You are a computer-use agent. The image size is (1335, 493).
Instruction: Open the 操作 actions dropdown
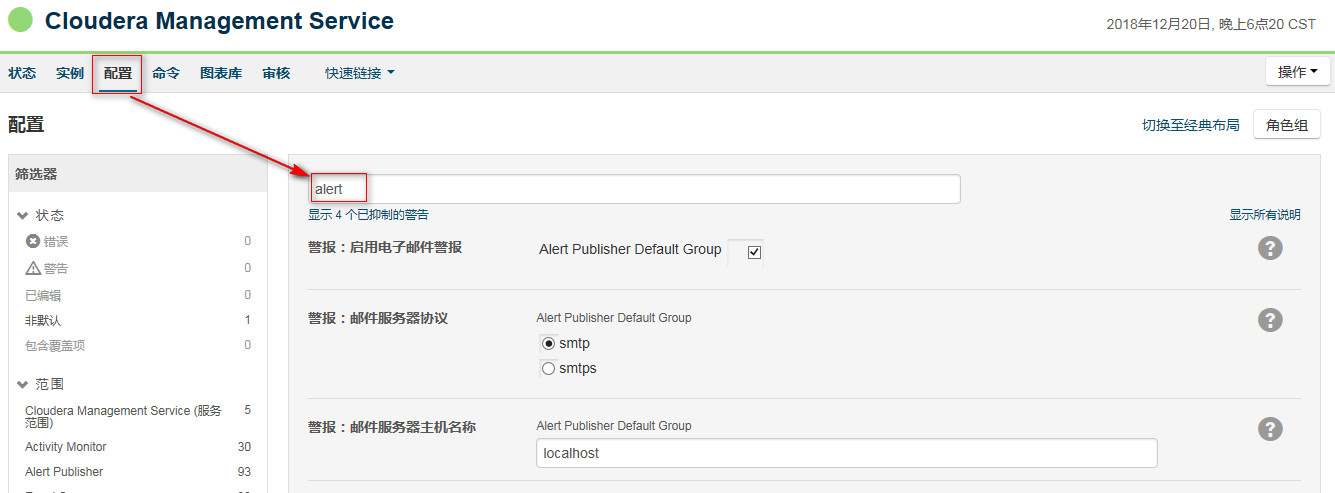point(1297,72)
